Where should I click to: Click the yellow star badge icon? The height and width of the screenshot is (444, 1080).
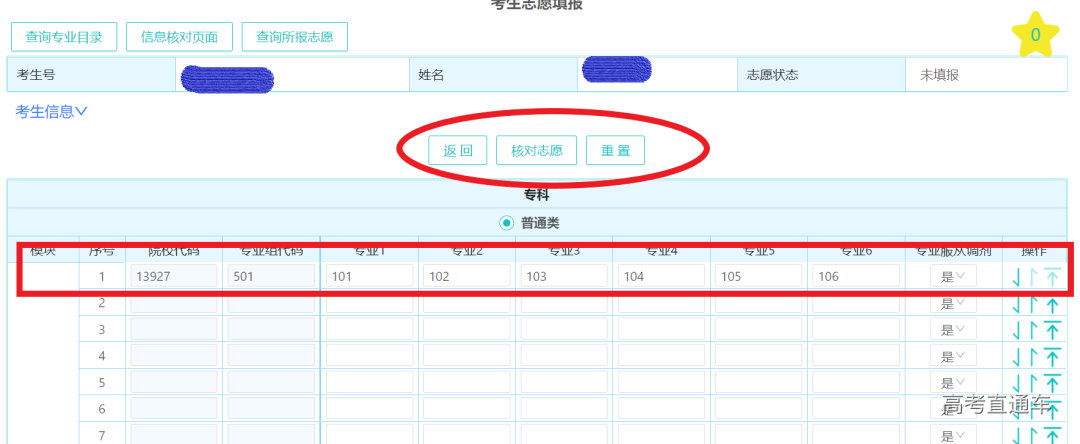click(1035, 35)
